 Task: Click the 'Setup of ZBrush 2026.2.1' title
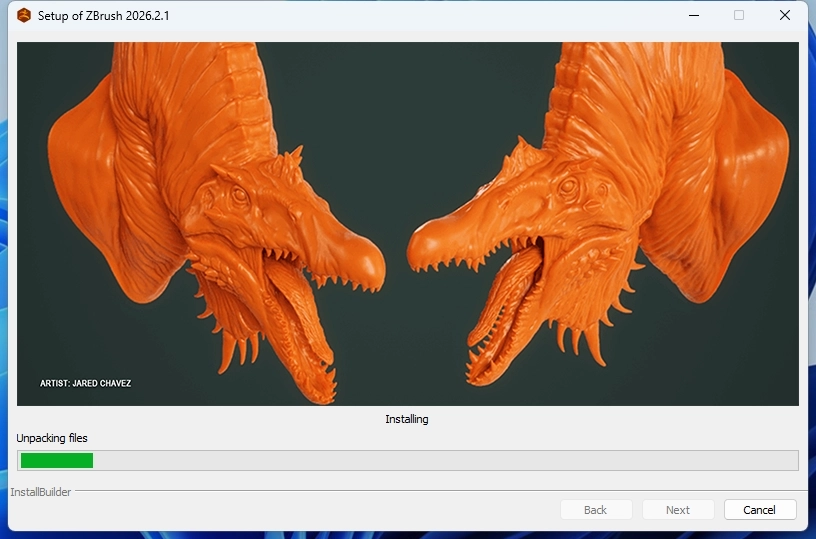[104, 16]
